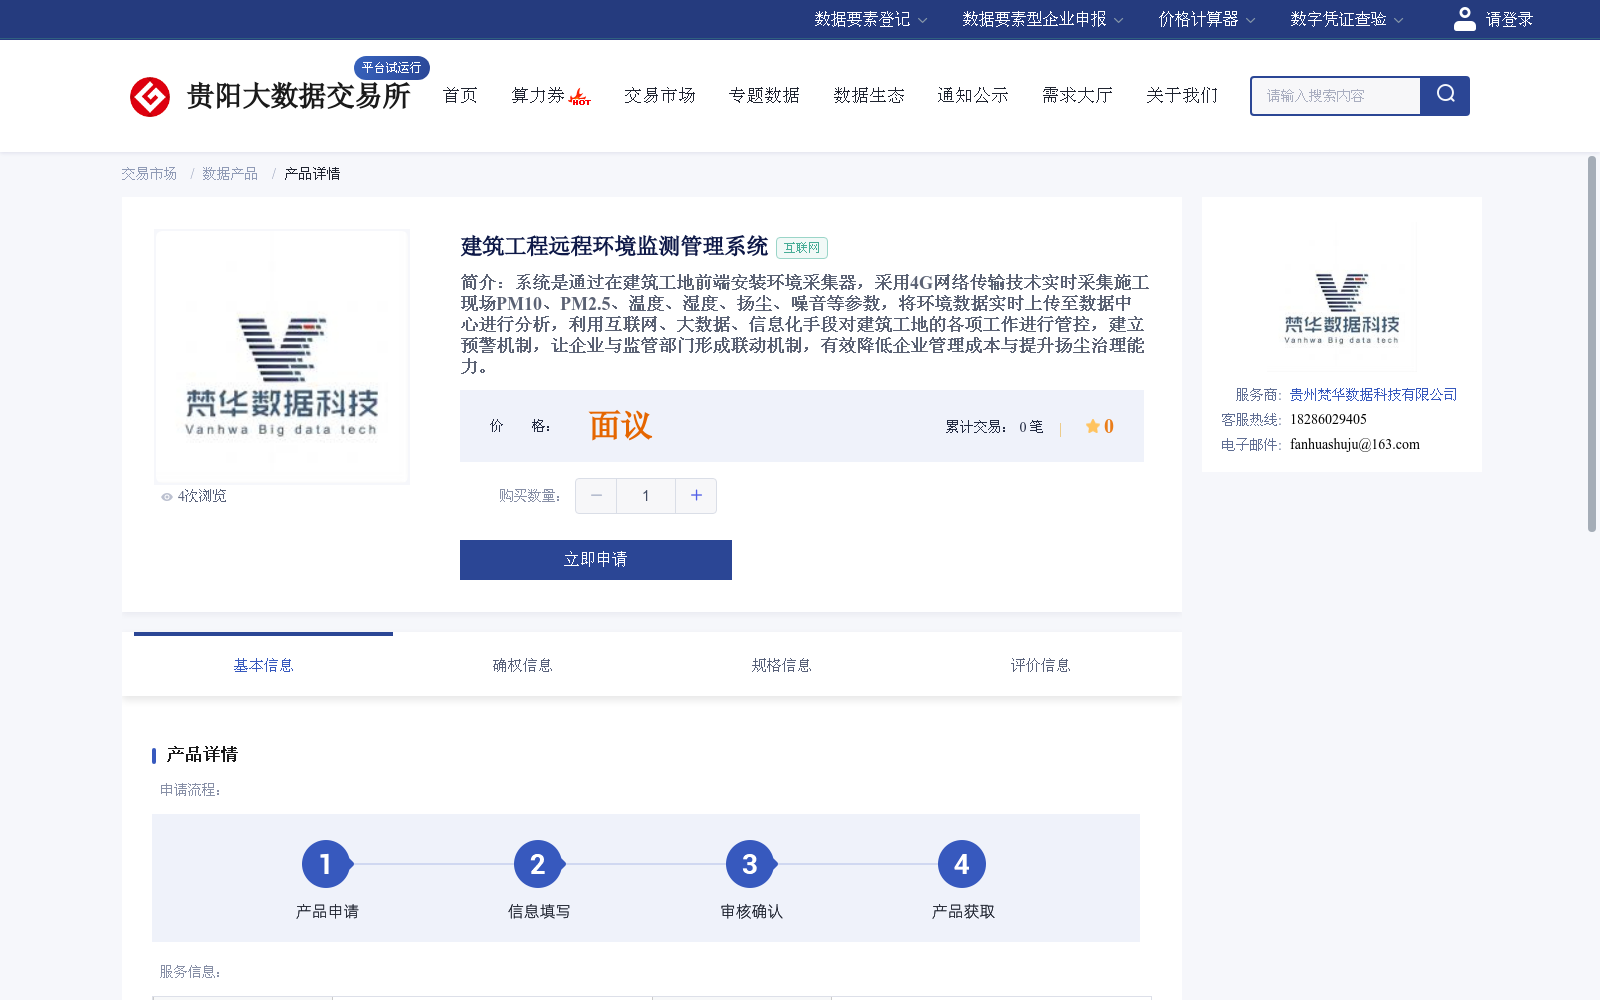Increase purchase quantity with plus button

pos(696,495)
